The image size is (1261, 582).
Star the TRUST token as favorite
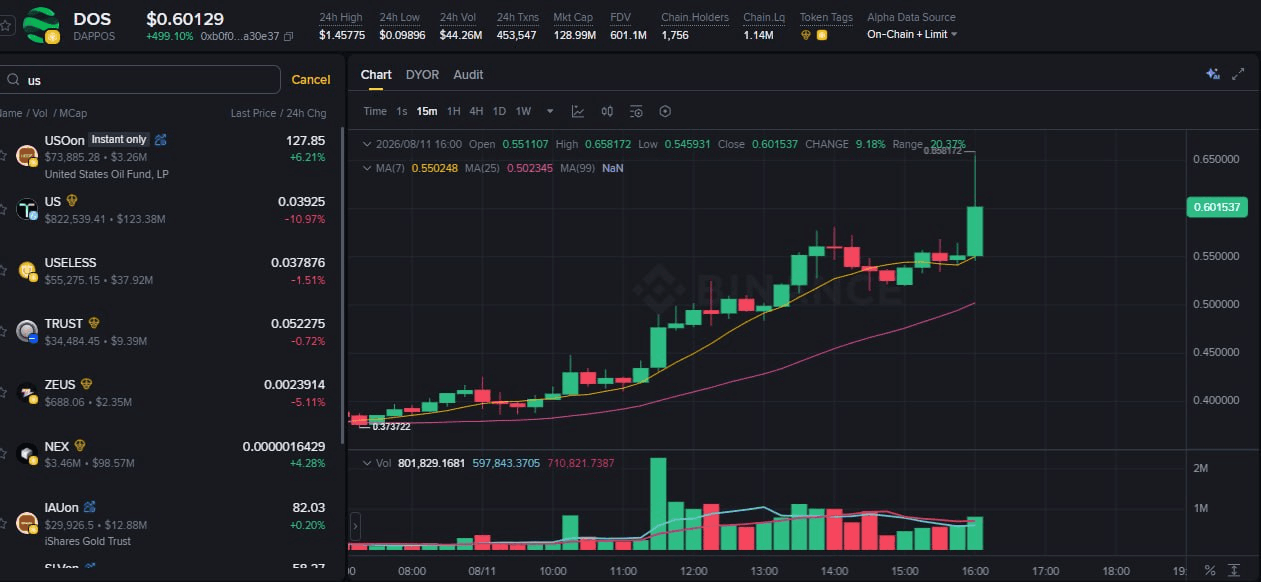pyautogui.click(x=3, y=331)
